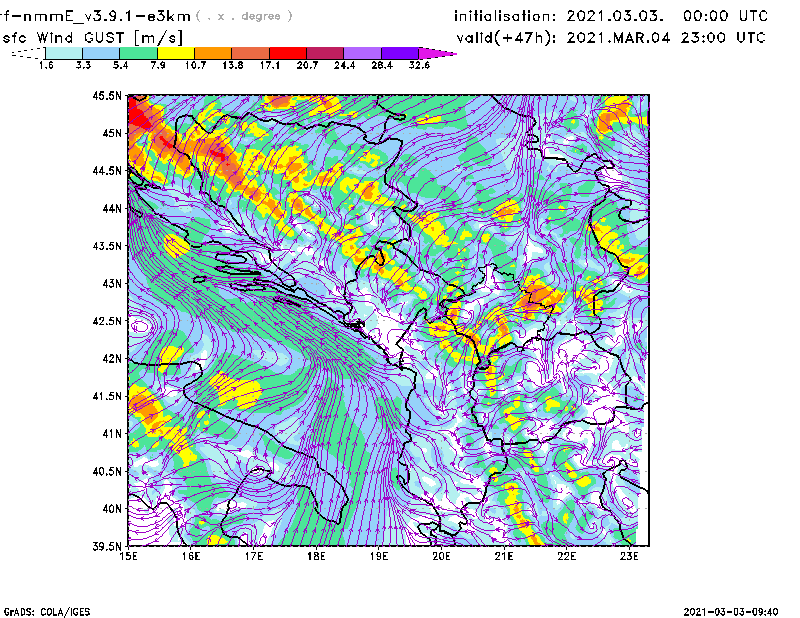Click the bright red legend swatch (17.1–20.7)
This screenshot has width=800, height=618.
pos(288,53)
